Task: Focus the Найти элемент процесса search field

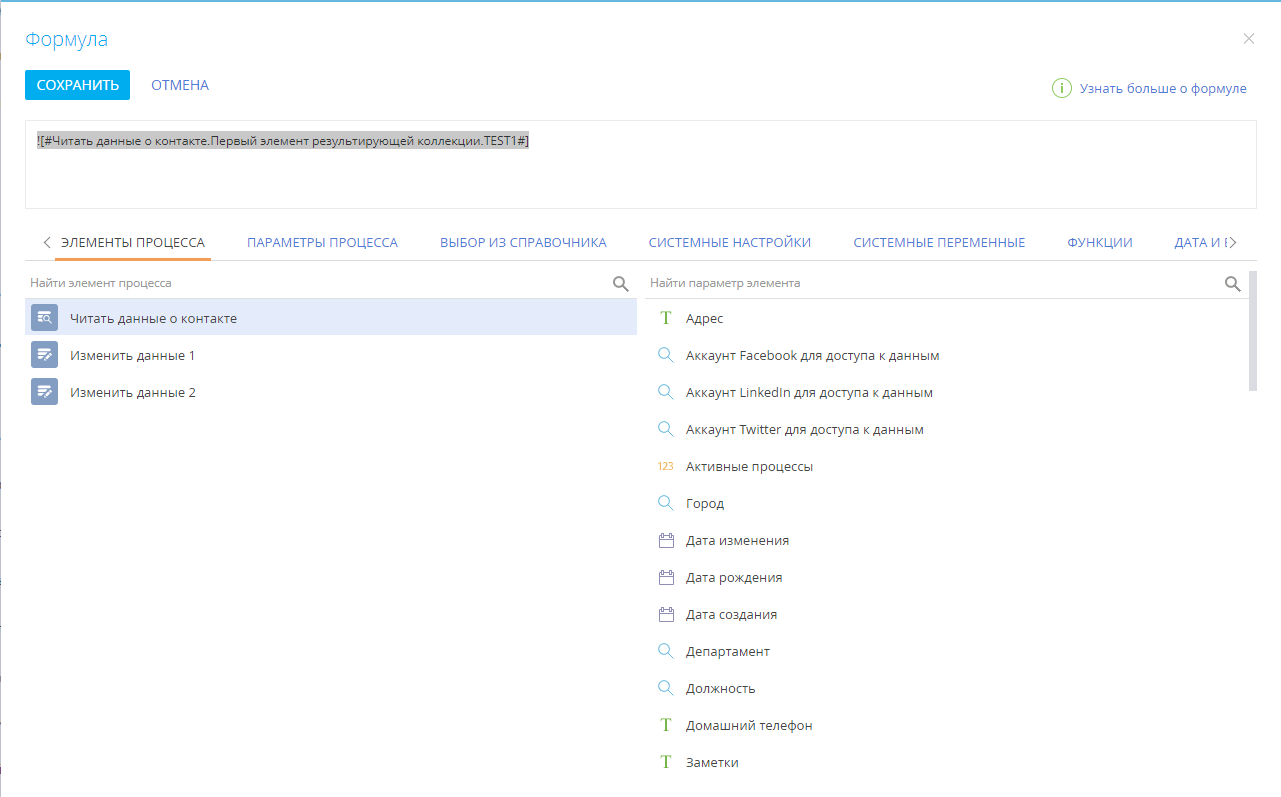Action: (x=318, y=283)
